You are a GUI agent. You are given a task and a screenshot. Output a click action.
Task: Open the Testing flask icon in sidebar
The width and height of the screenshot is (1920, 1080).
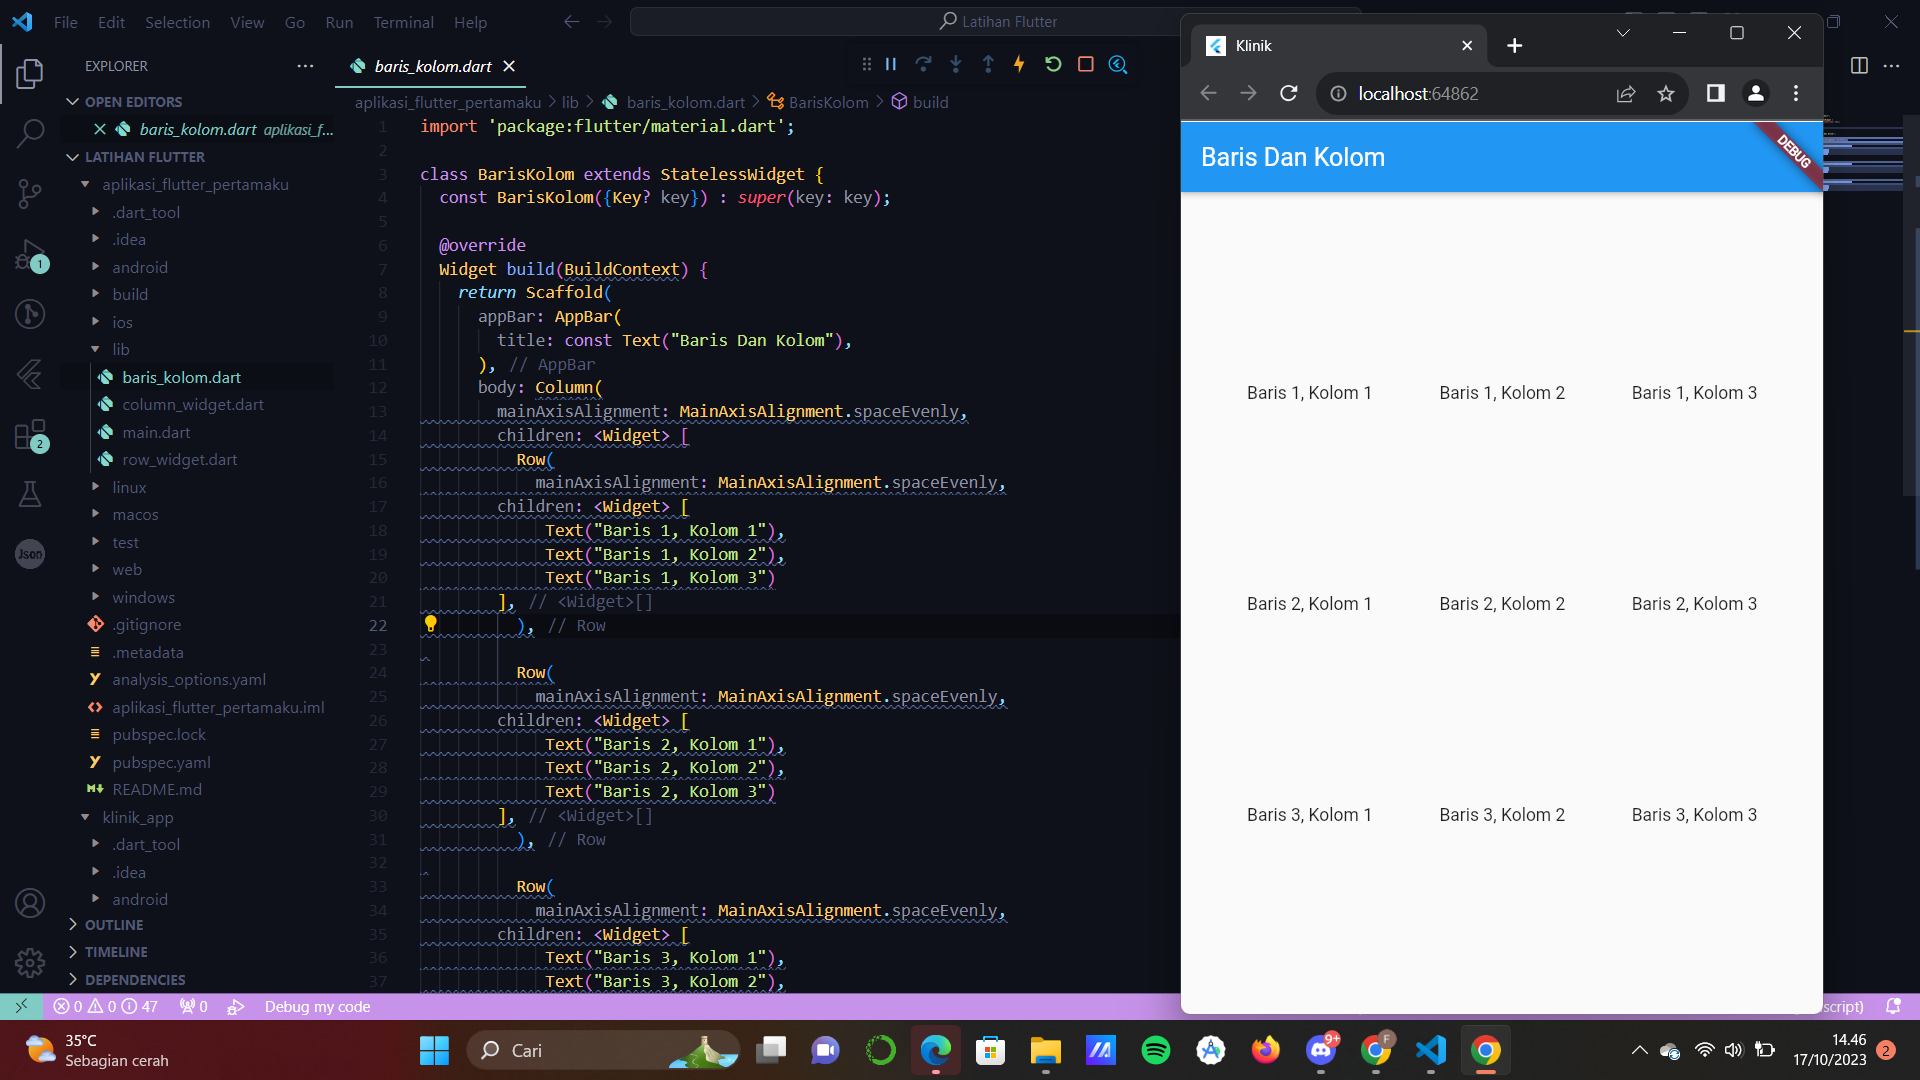(x=30, y=493)
